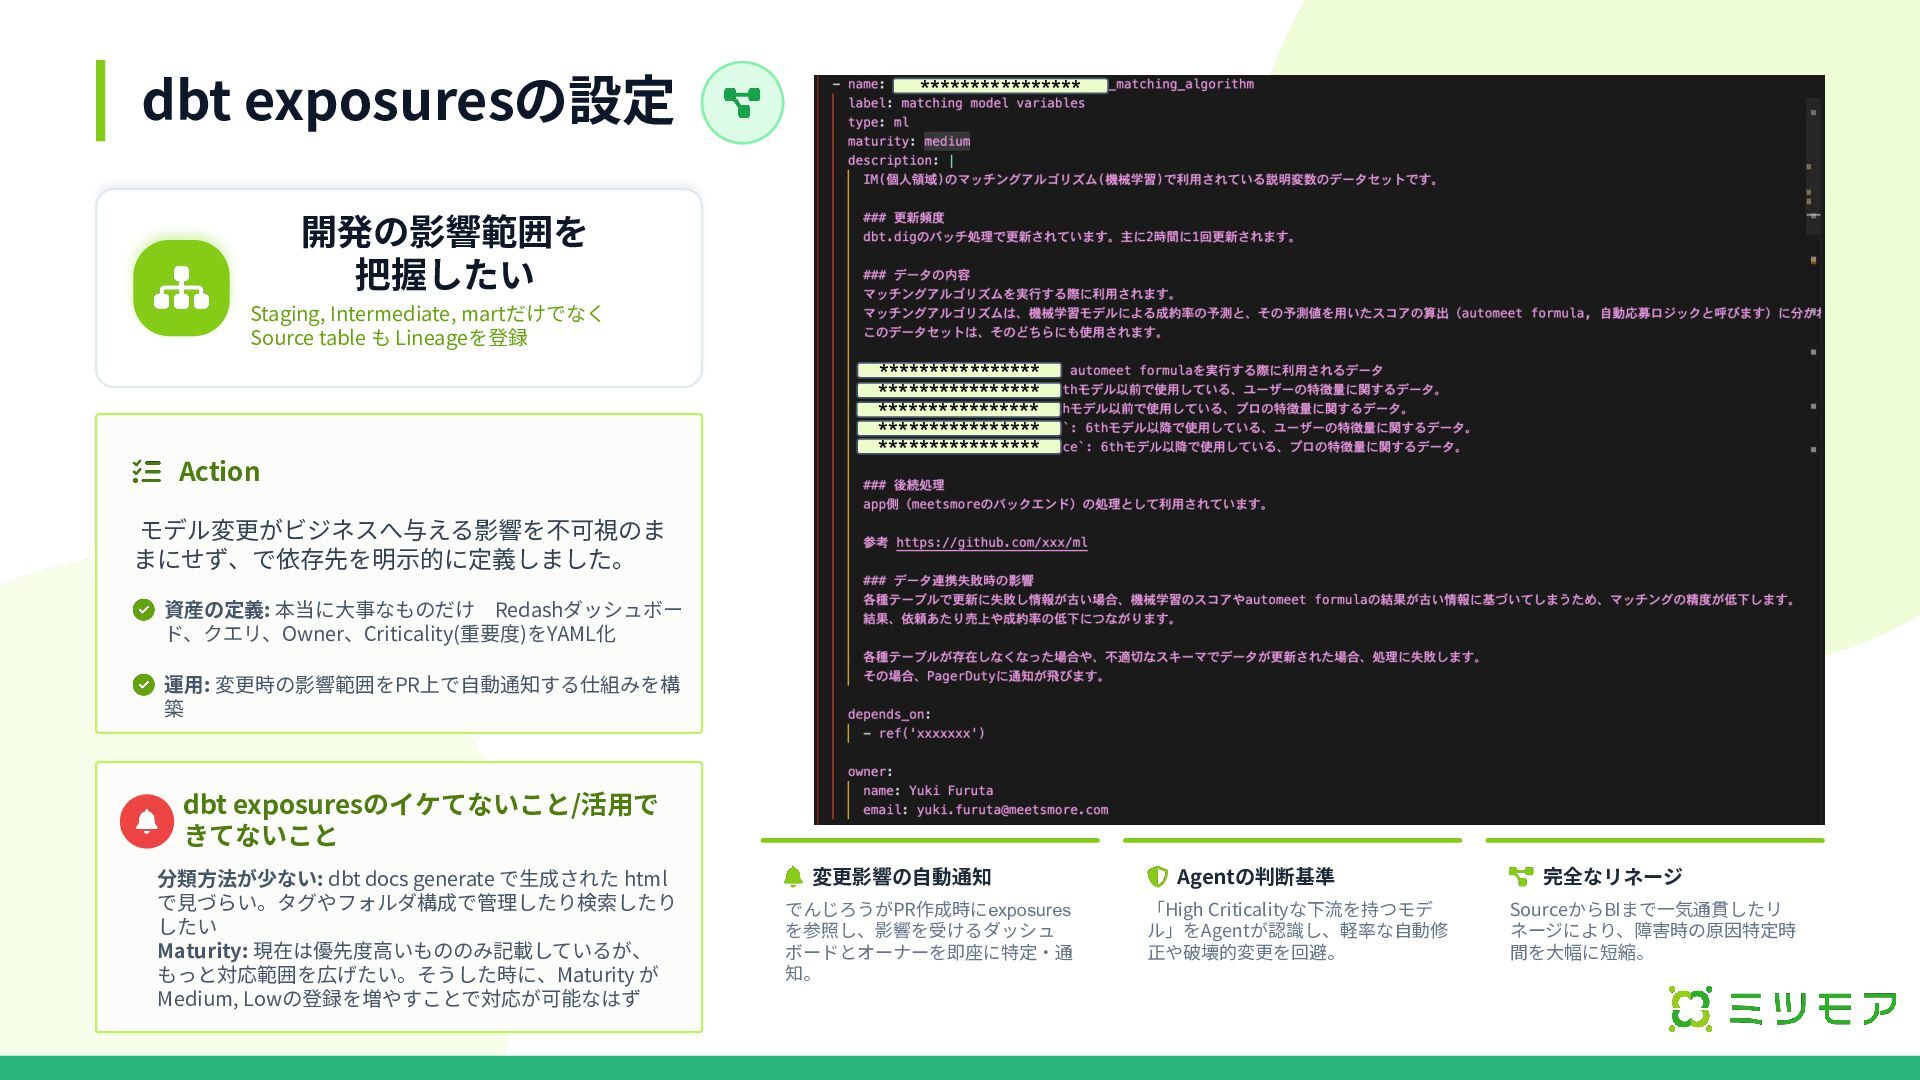Click the green bell icon beside 変更影響の自動通知

point(793,877)
